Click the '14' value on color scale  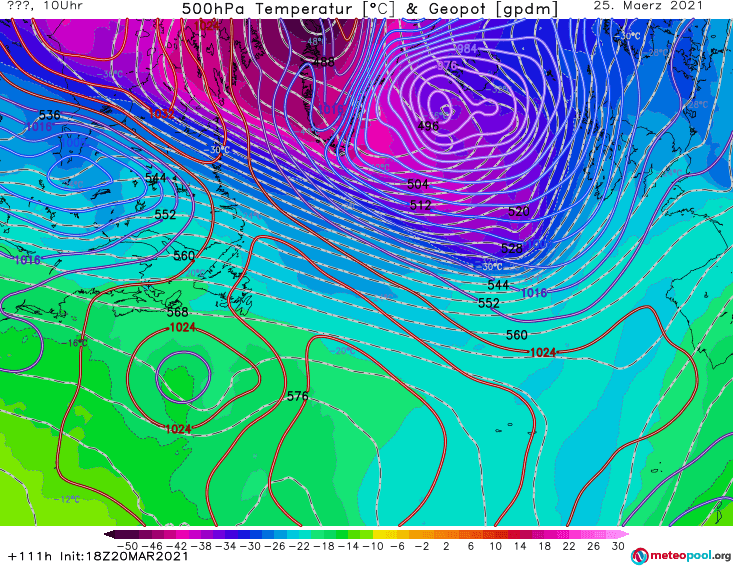tap(520, 546)
